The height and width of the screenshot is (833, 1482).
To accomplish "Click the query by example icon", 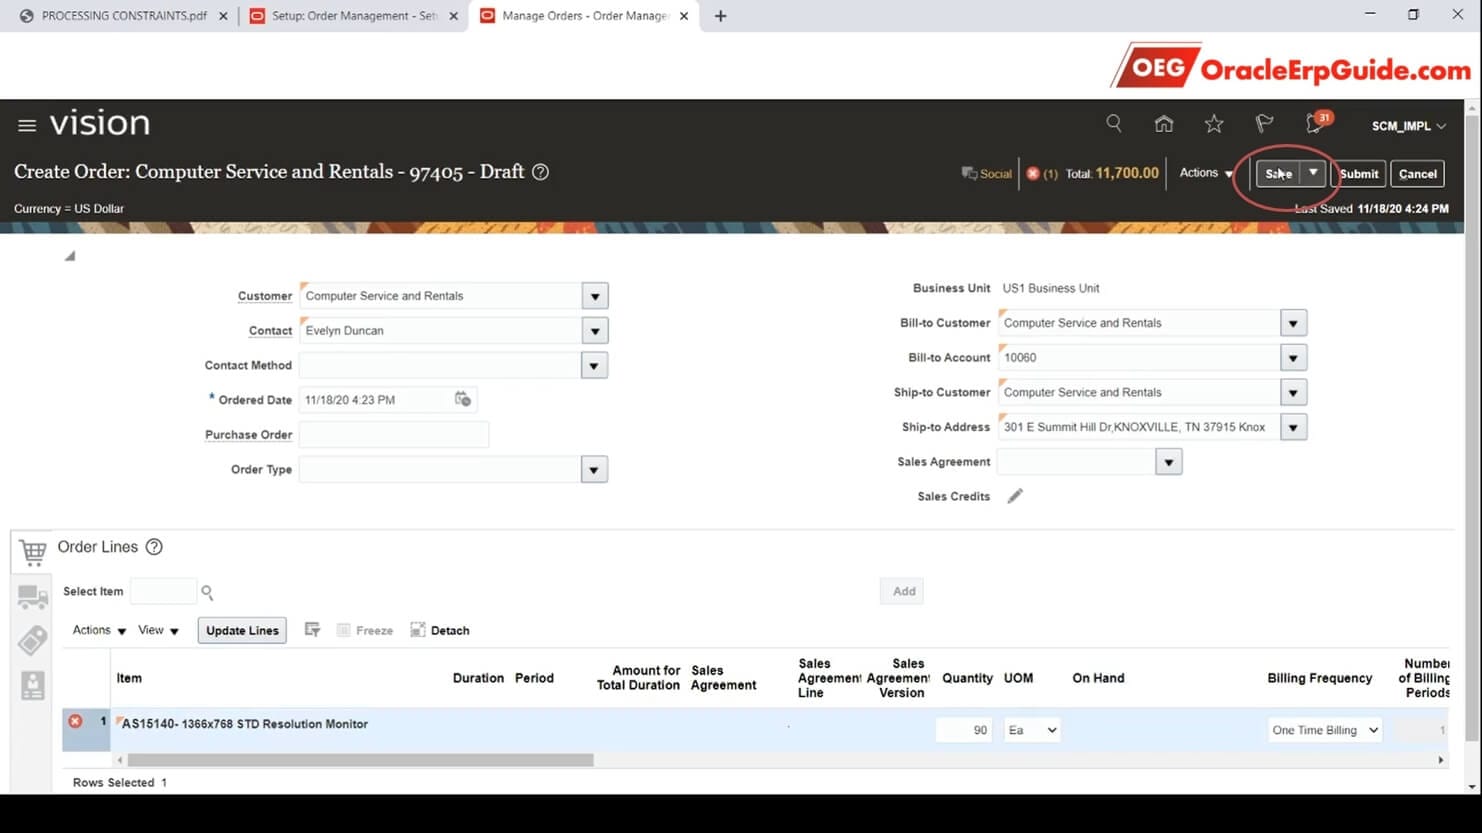I will click(312, 630).
